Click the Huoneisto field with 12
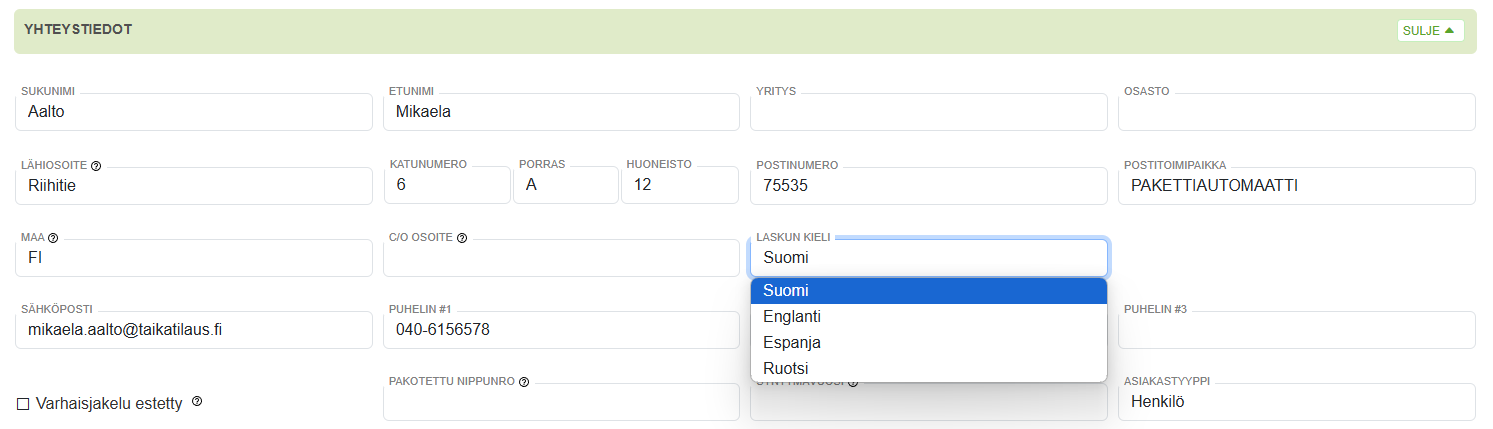The width and height of the screenshot is (1493, 429). (680, 185)
